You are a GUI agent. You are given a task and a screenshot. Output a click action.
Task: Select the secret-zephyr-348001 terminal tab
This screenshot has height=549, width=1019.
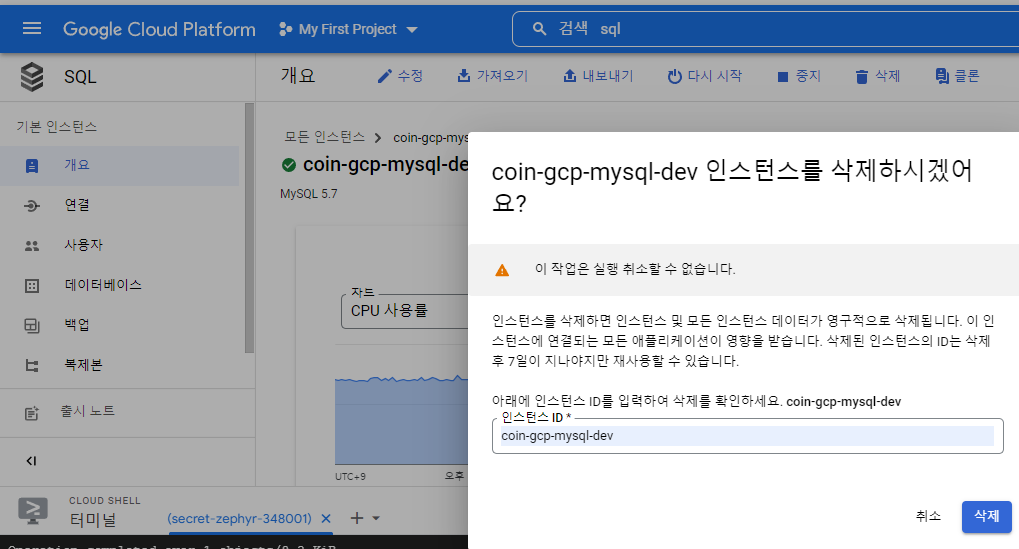point(239,518)
